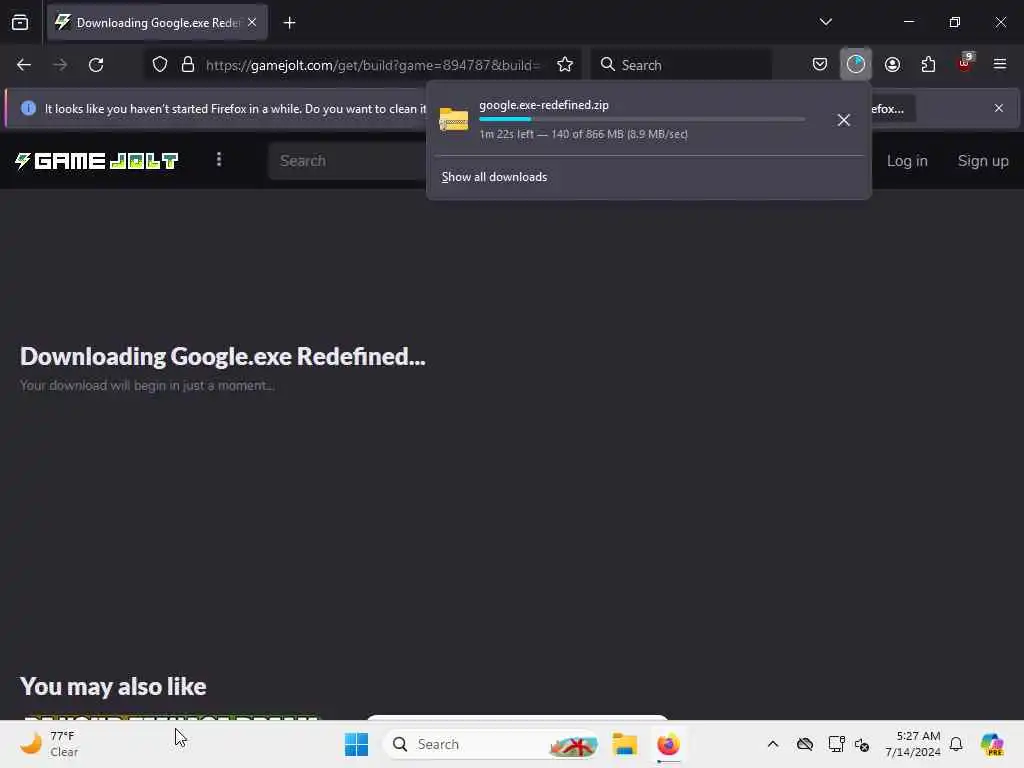Click the notification info icon
The image size is (1024, 768).
coord(28,108)
